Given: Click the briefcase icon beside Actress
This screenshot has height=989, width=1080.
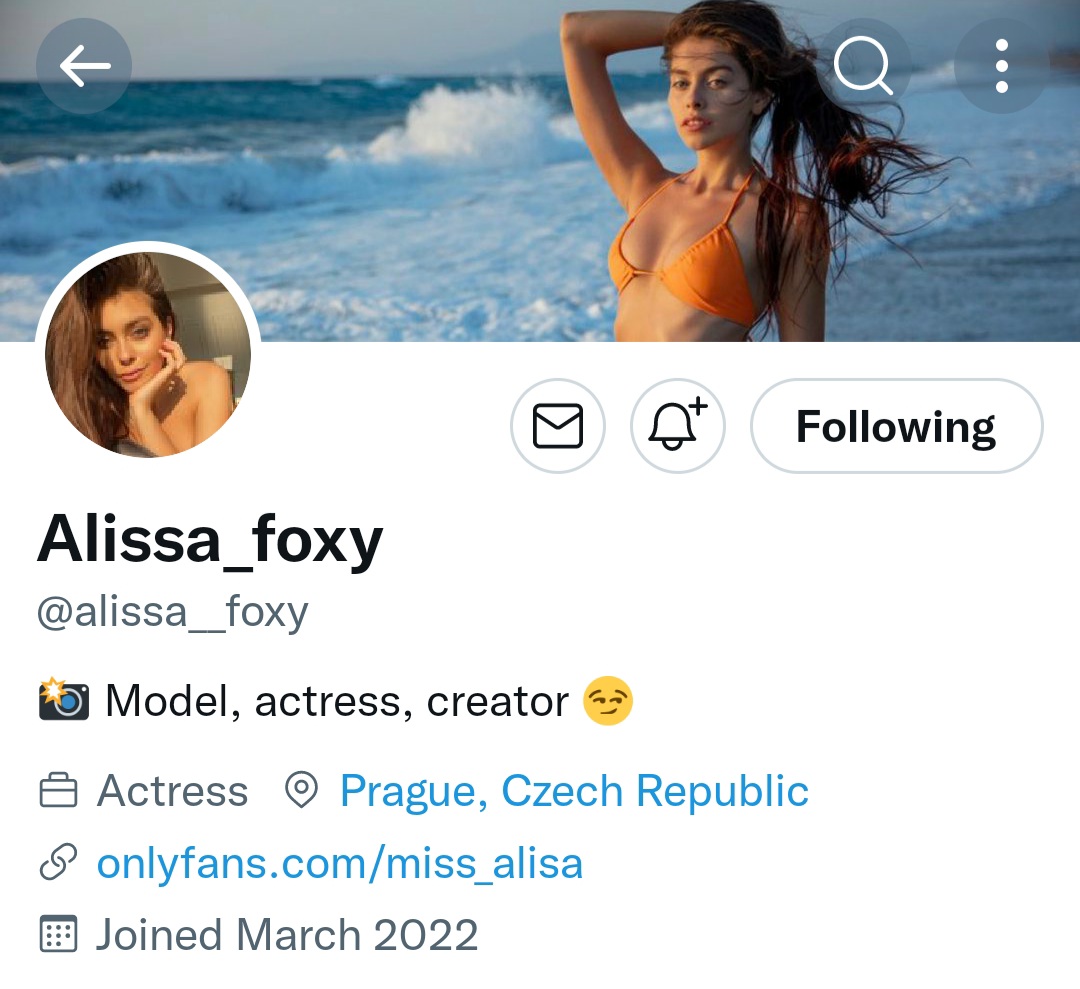Looking at the screenshot, I should point(58,792).
